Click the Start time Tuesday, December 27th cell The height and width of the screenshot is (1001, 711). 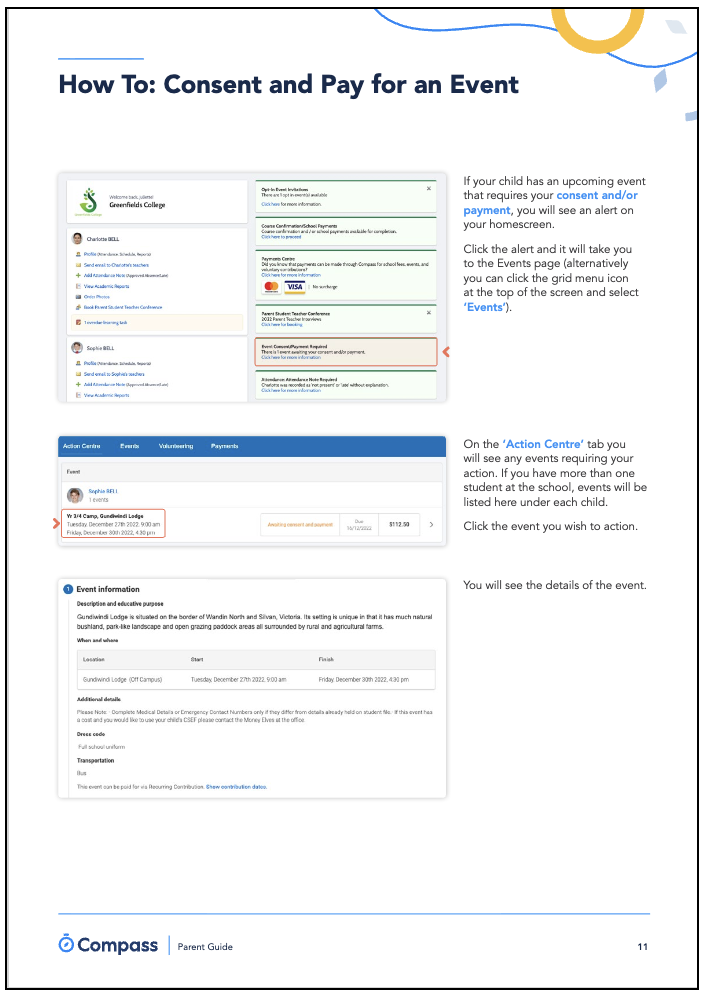coord(239,679)
